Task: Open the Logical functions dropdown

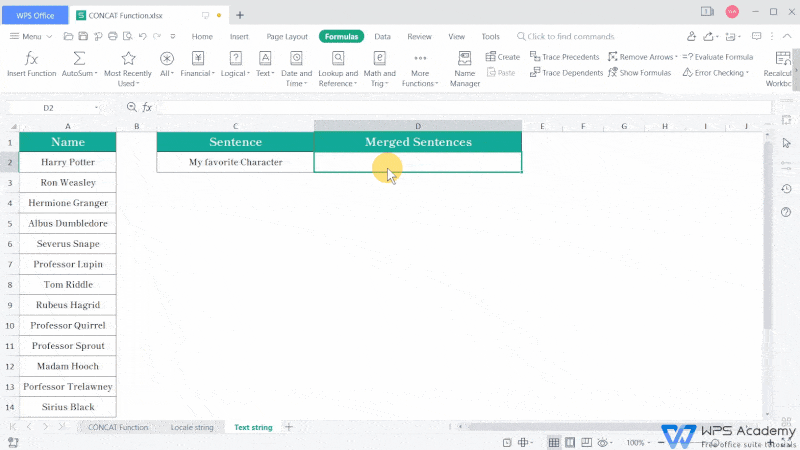Action: coord(235,64)
